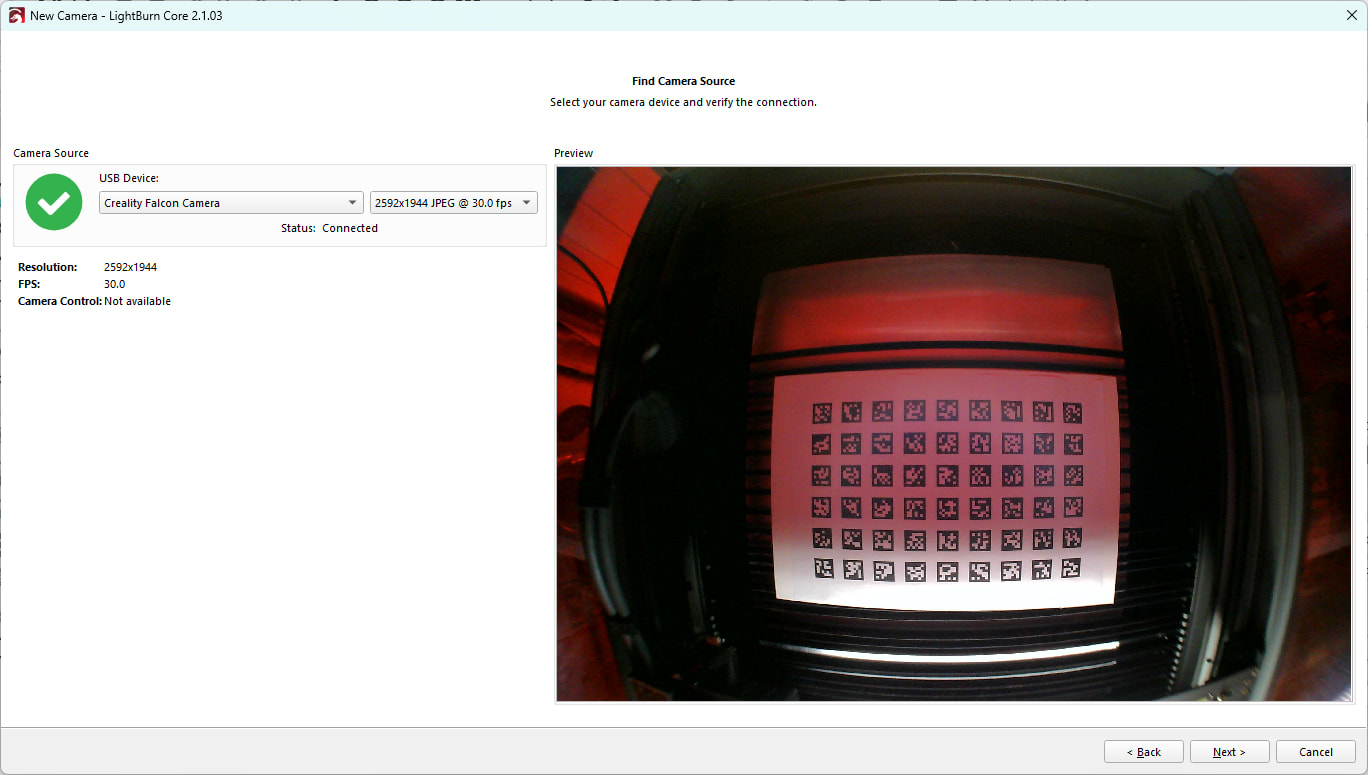
Task: Open the resolution and fps dropdown
Action: 454,203
